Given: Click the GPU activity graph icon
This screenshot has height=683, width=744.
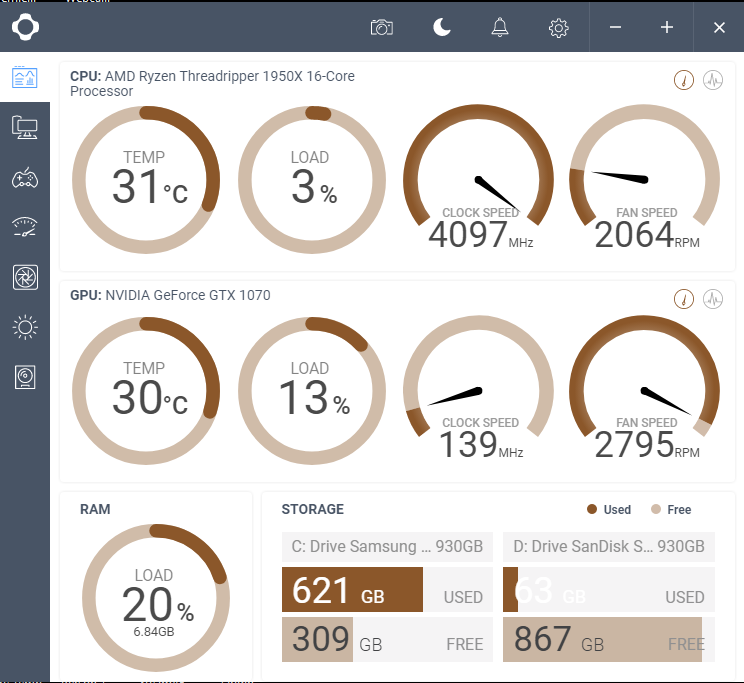Looking at the screenshot, I should [x=713, y=299].
